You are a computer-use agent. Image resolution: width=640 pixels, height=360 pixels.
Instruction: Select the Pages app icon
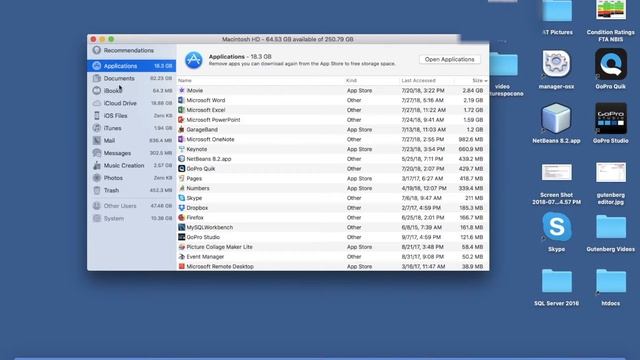point(182,178)
